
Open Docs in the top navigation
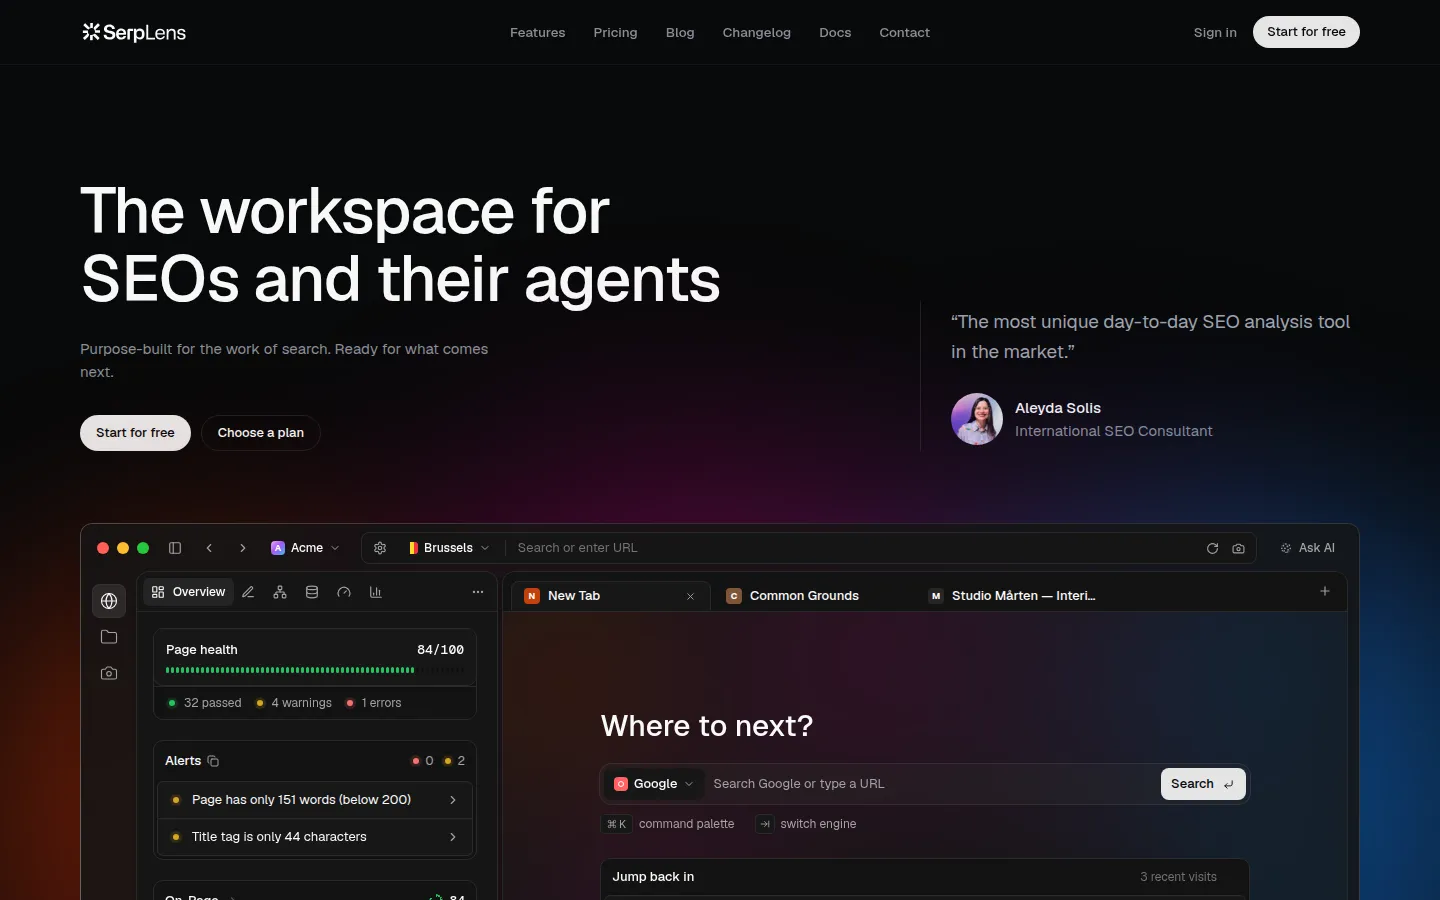click(835, 32)
